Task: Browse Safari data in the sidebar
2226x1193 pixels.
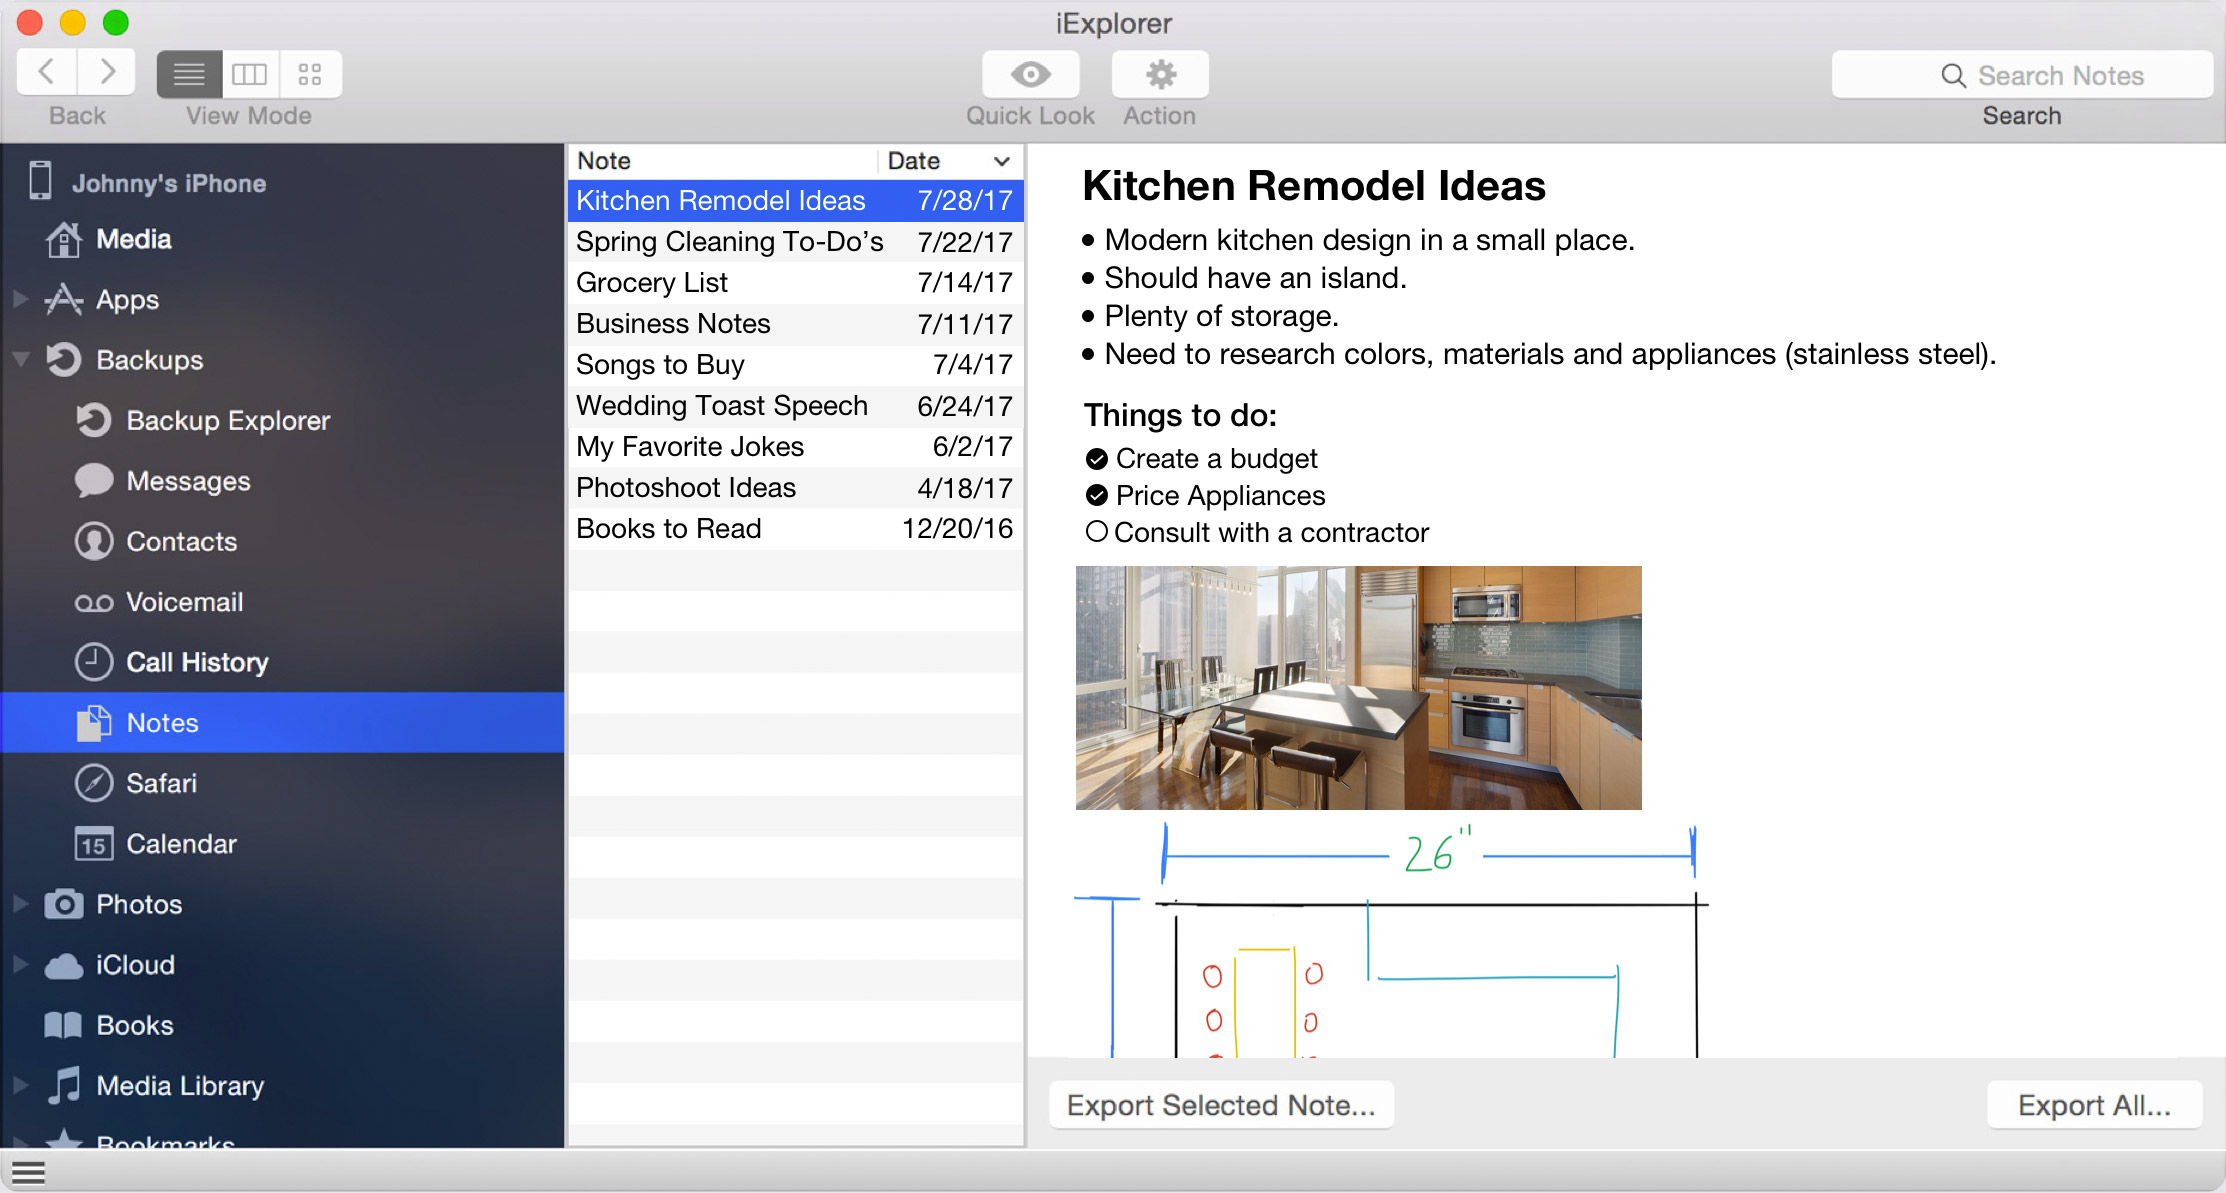Action: [165, 783]
